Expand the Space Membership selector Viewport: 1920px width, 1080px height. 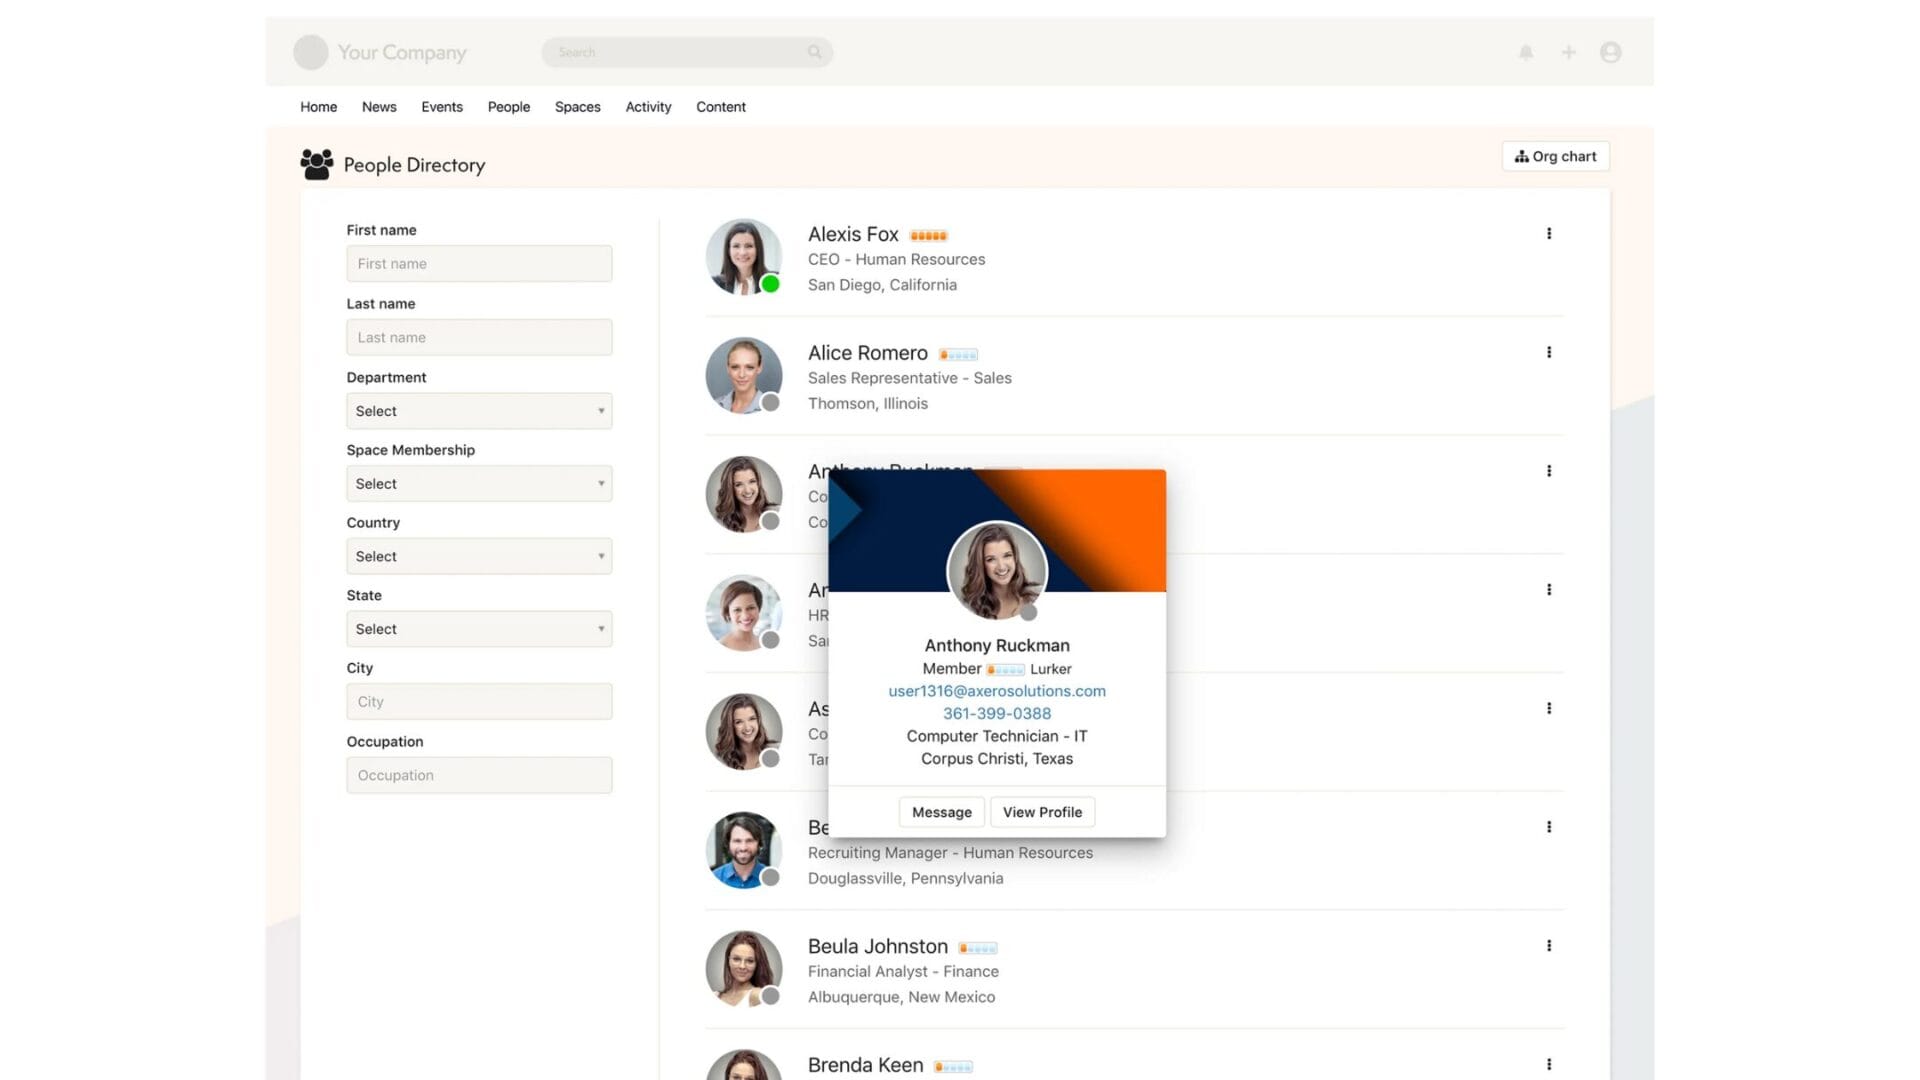478,483
